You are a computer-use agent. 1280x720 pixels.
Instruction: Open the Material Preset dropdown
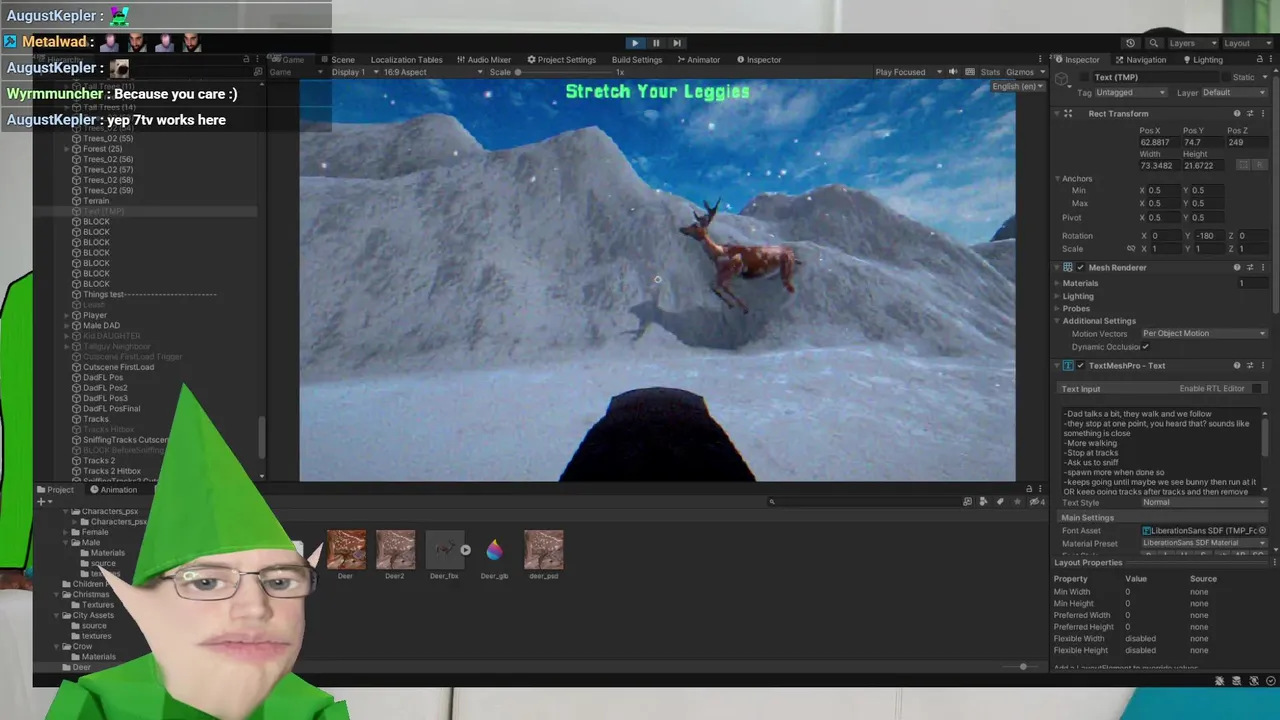(x=1204, y=543)
